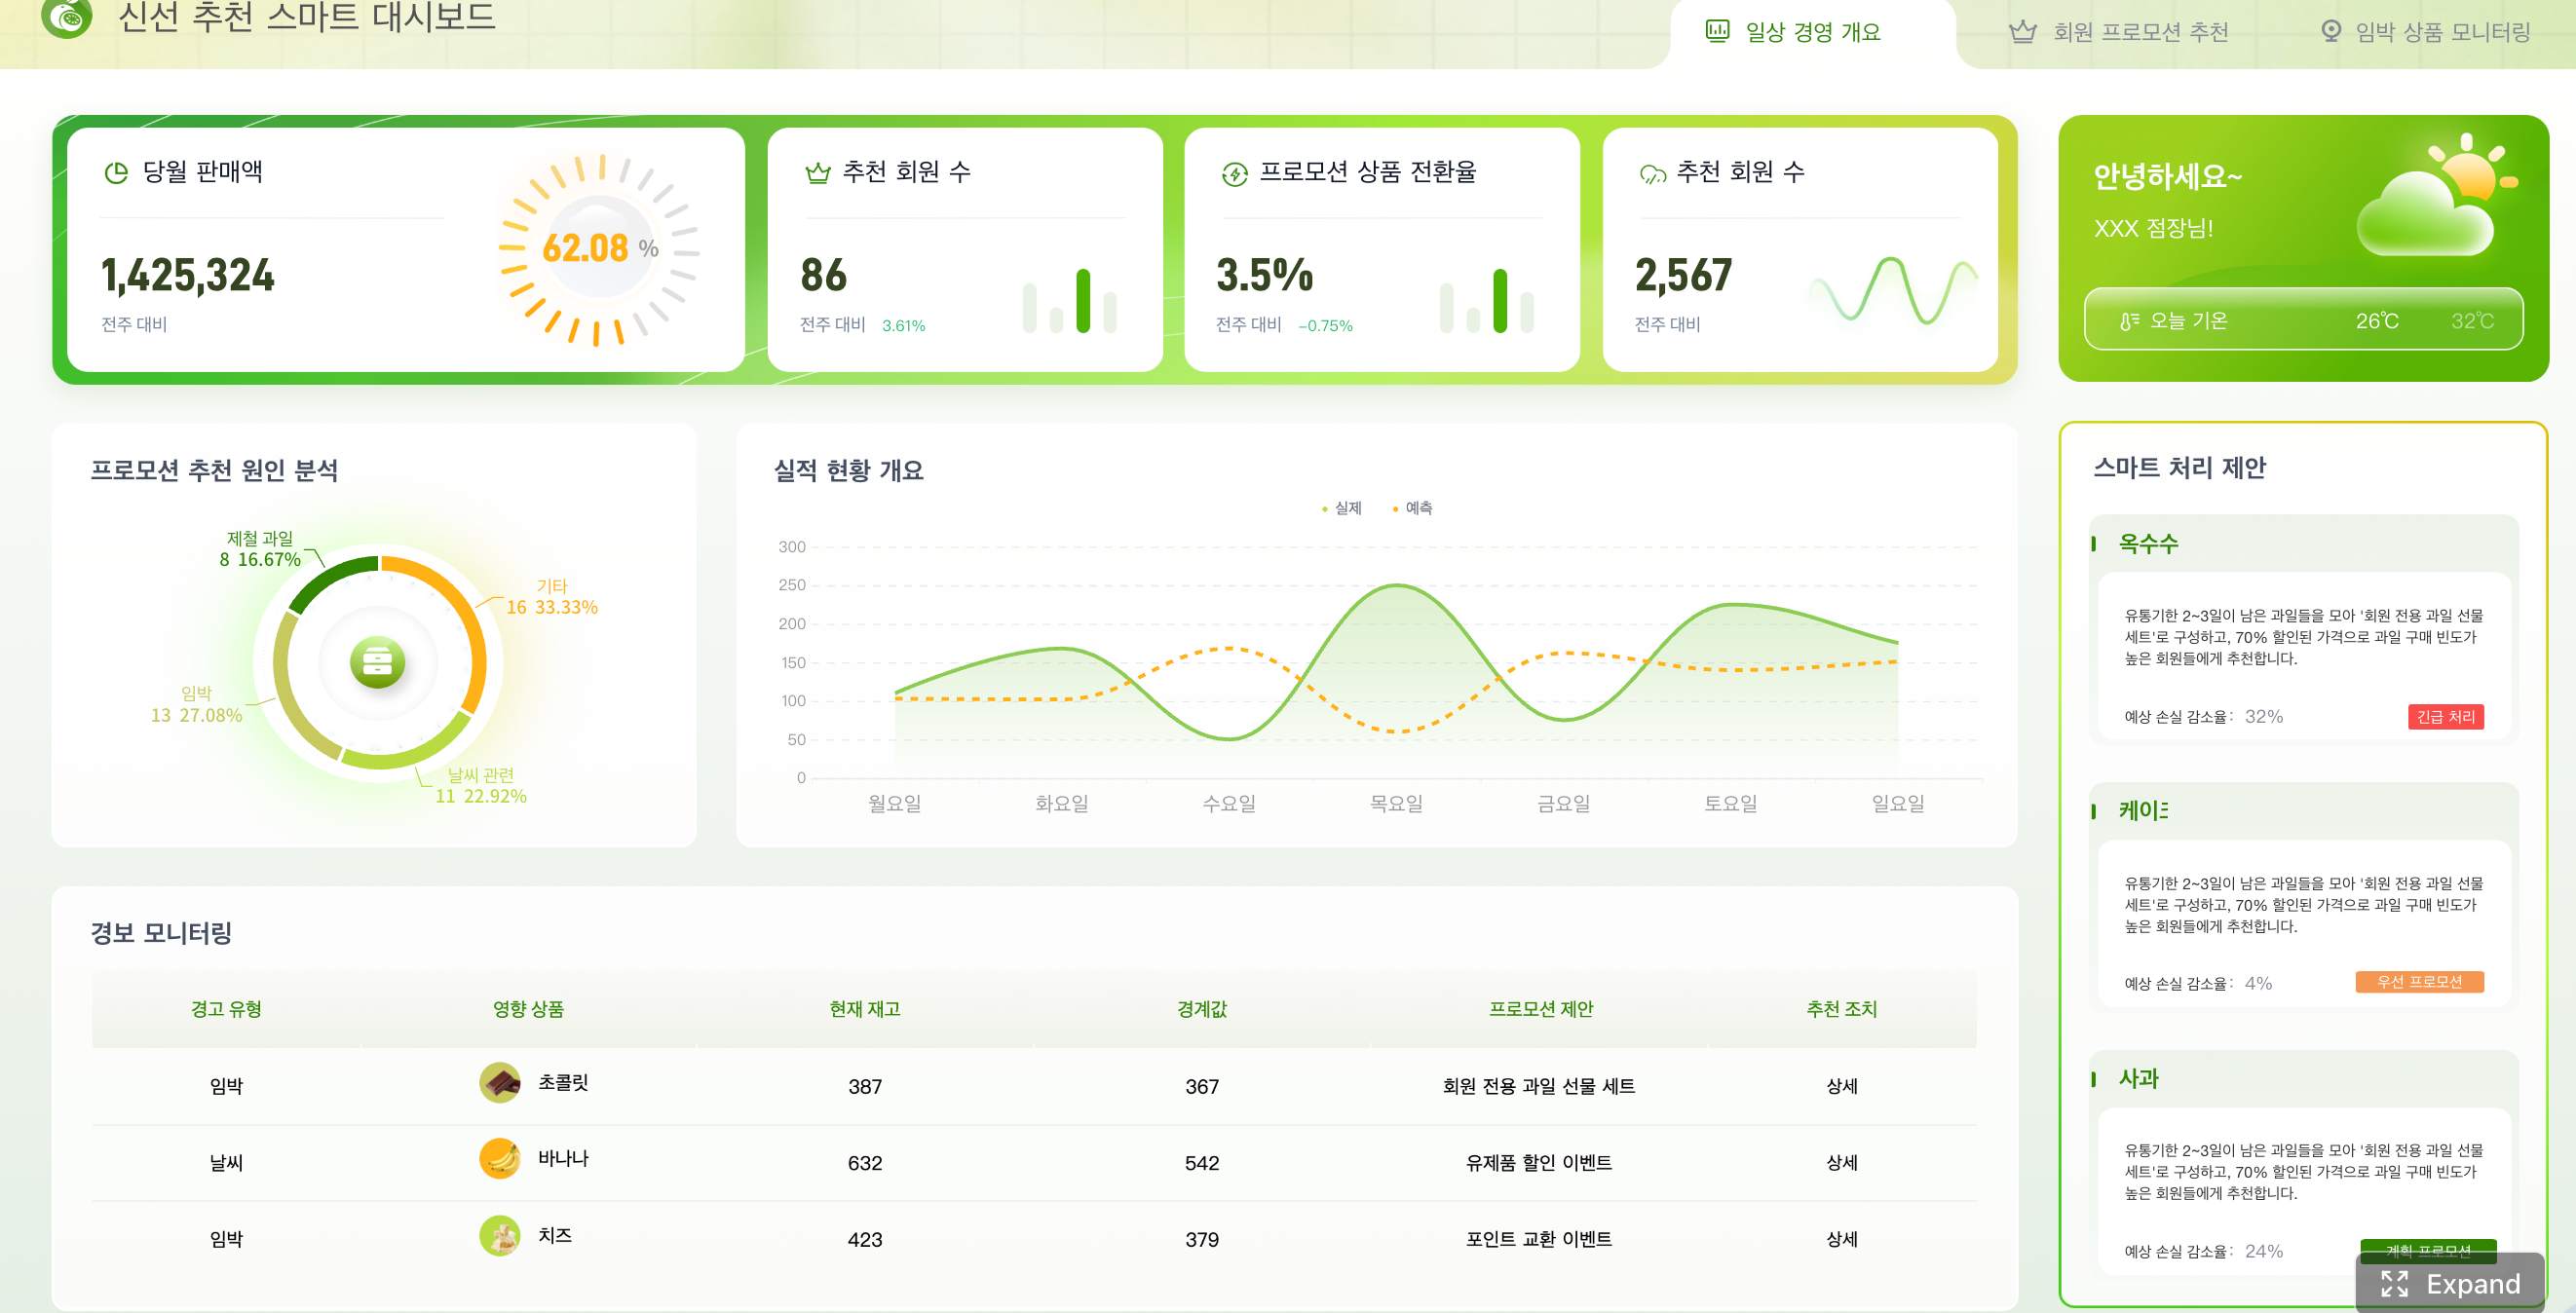Switch to 임박 상품 모니터링 tab
The width and height of the screenshot is (2576, 1313).
point(2425,32)
